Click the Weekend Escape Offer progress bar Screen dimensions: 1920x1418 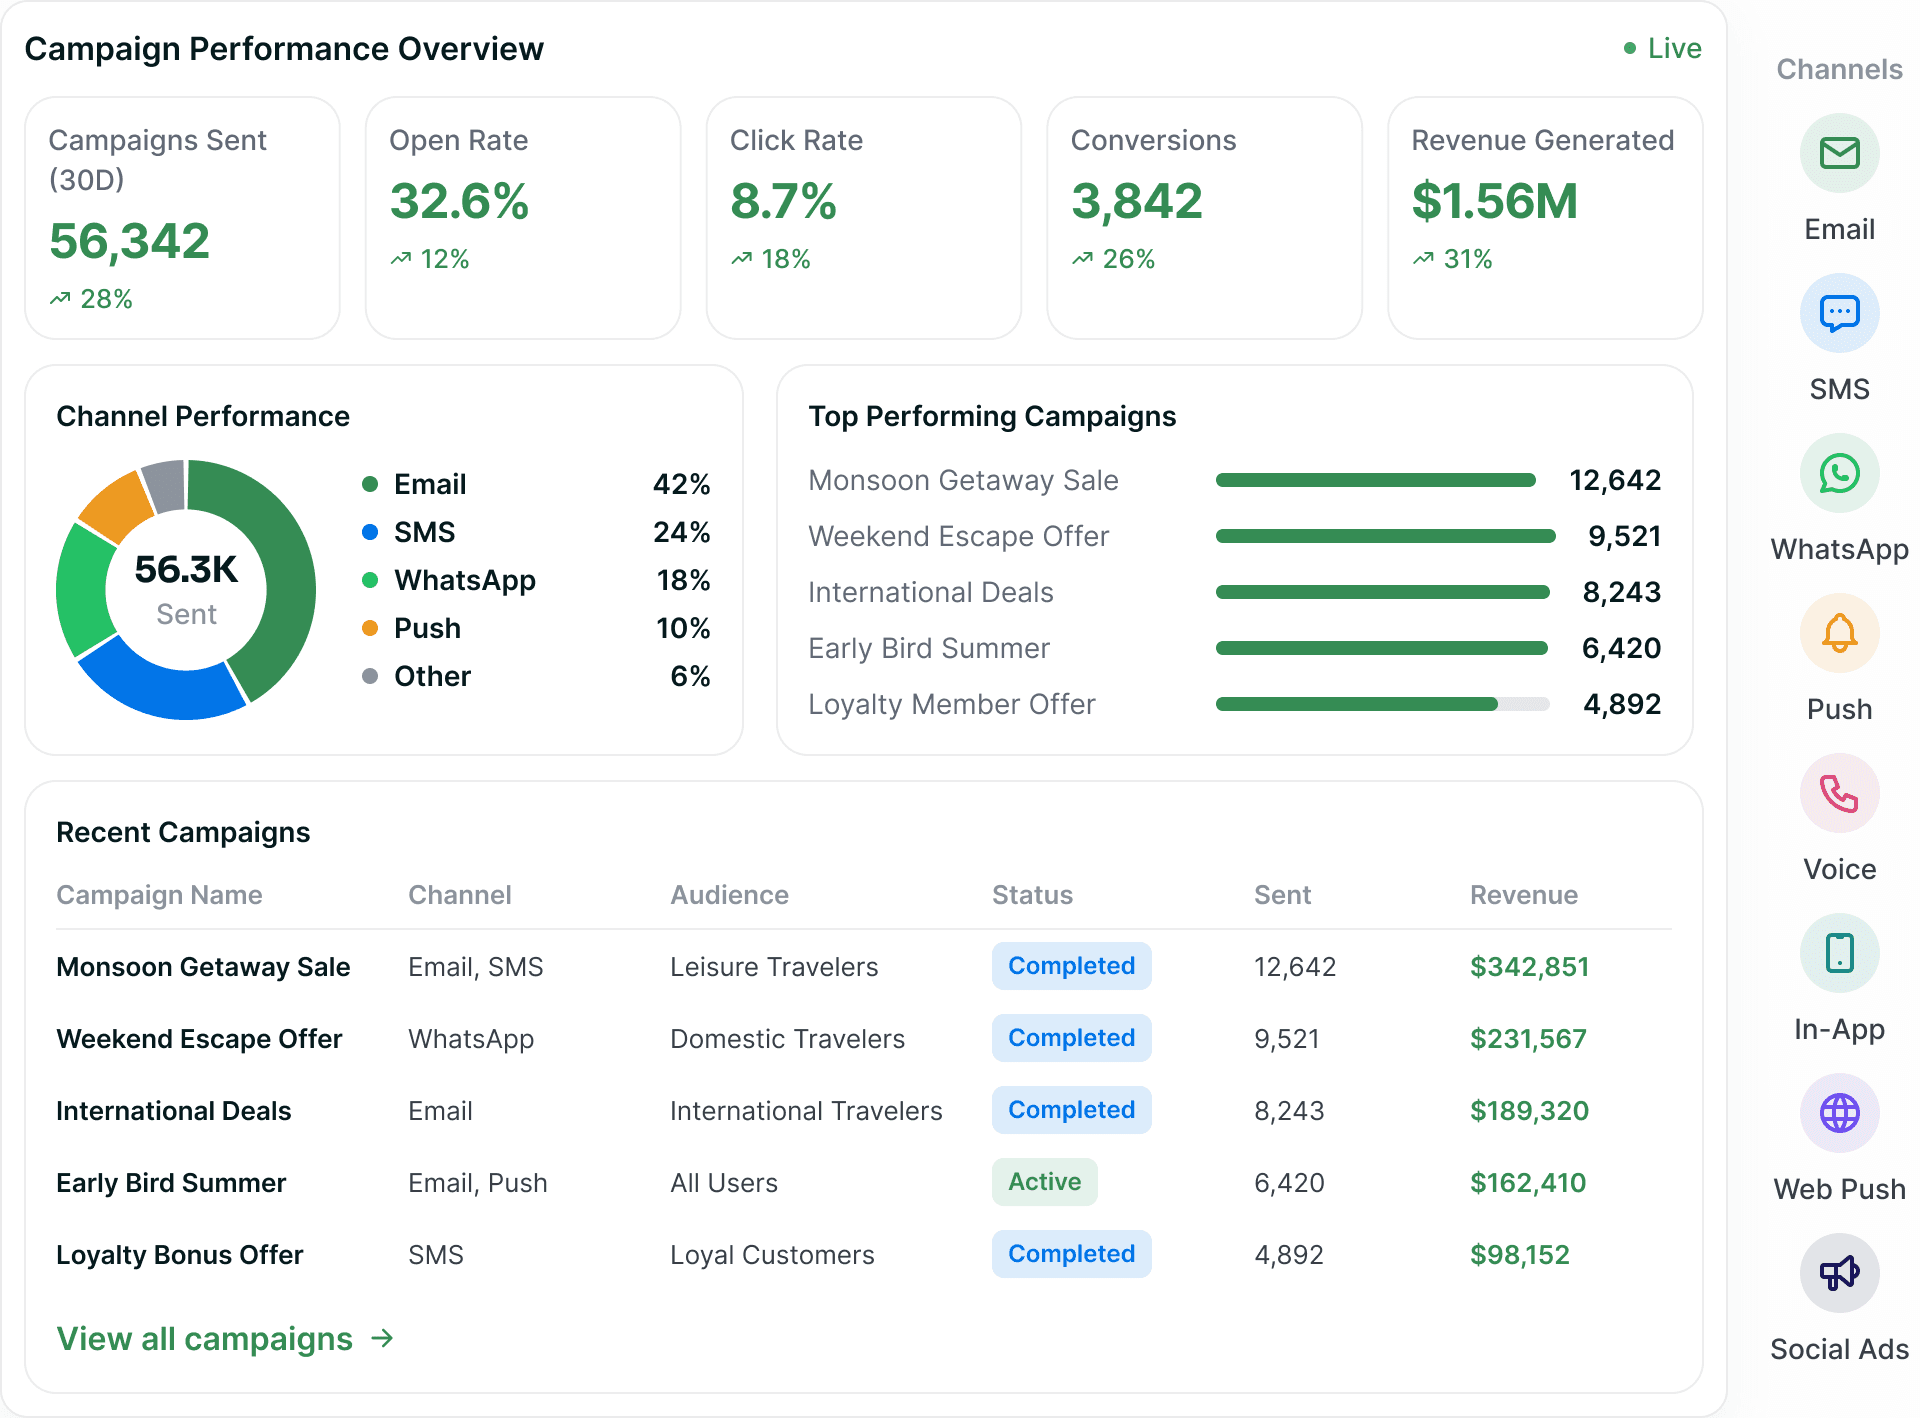(1386, 536)
